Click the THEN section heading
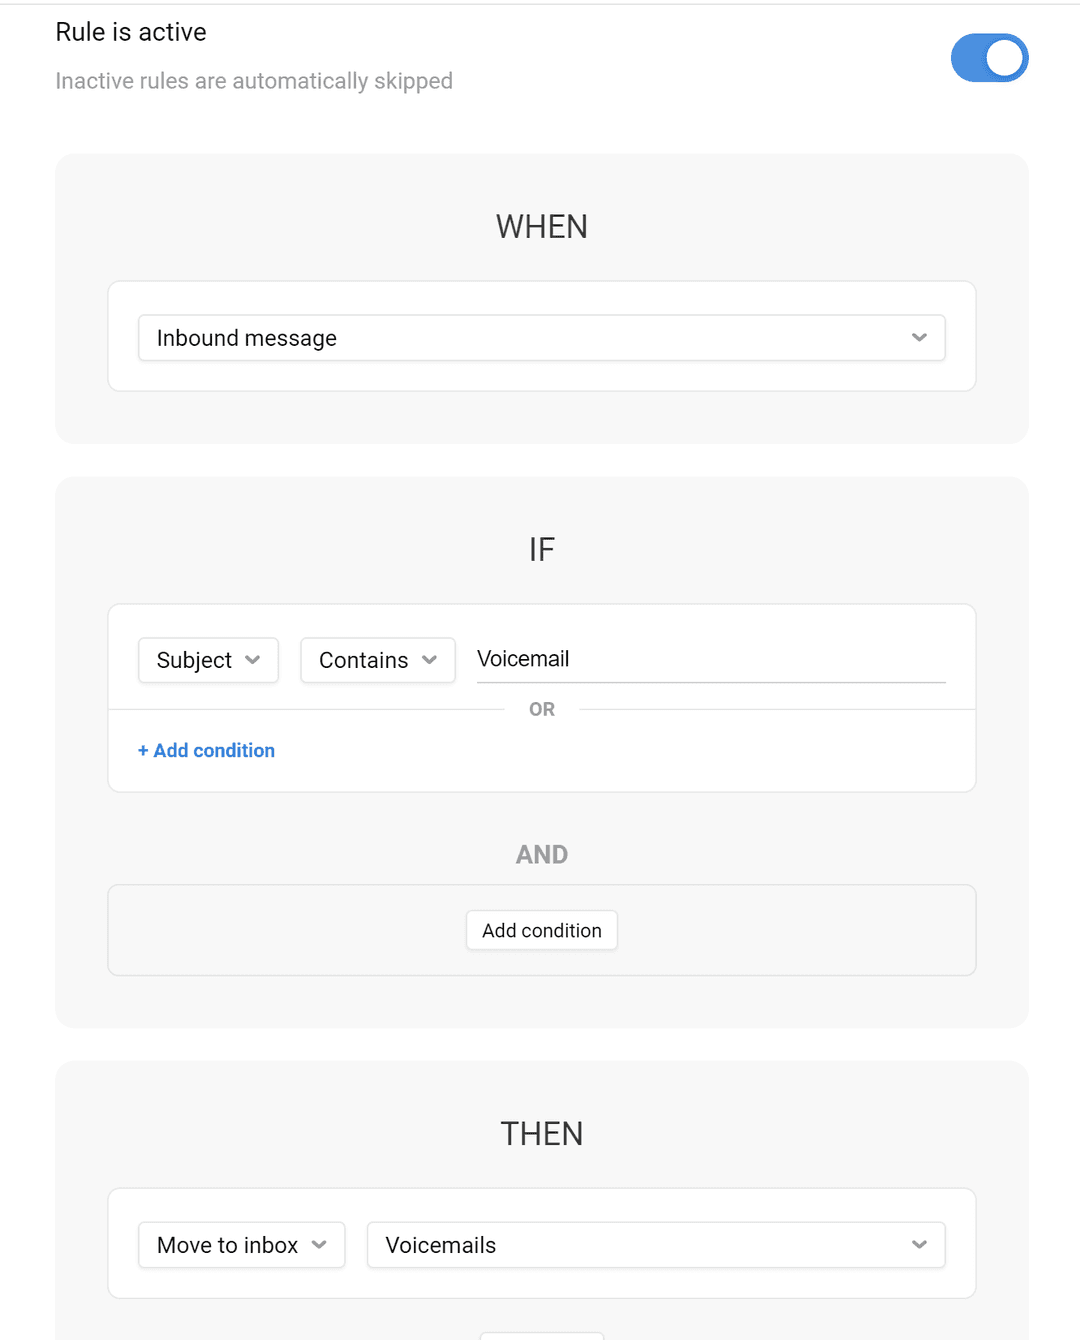The image size is (1080, 1340). click(x=541, y=1134)
